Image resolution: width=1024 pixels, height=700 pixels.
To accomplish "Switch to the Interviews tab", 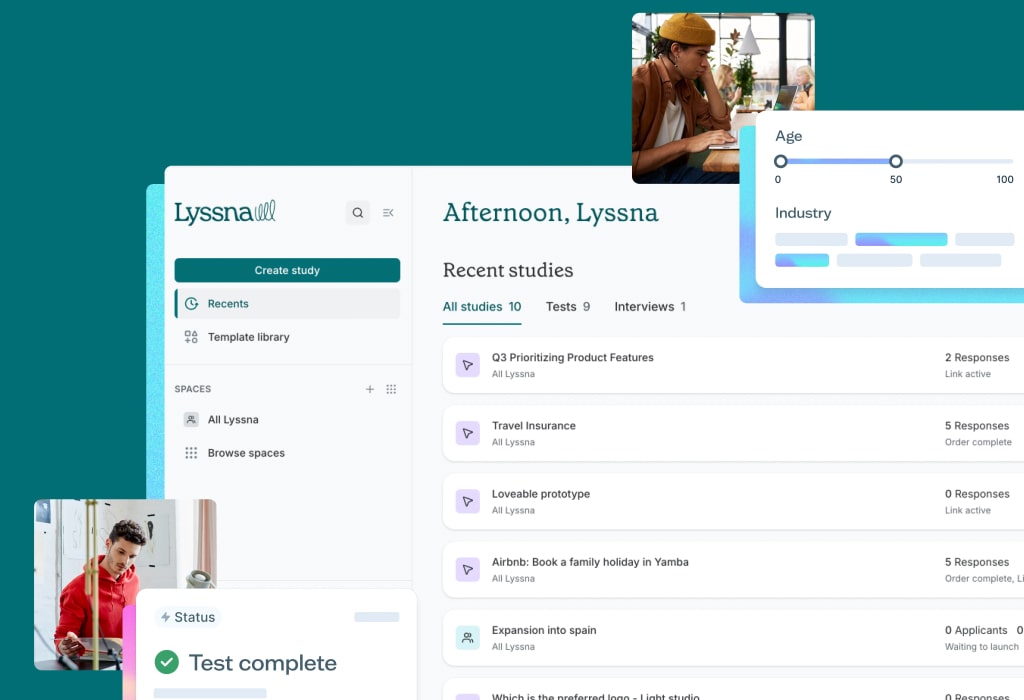I will 650,307.
